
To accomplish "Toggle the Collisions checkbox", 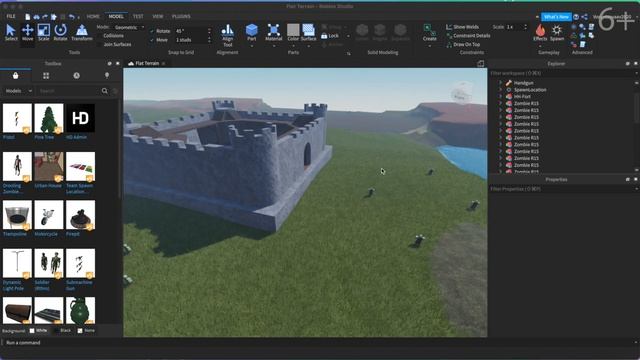I will (x=100, y=36).
